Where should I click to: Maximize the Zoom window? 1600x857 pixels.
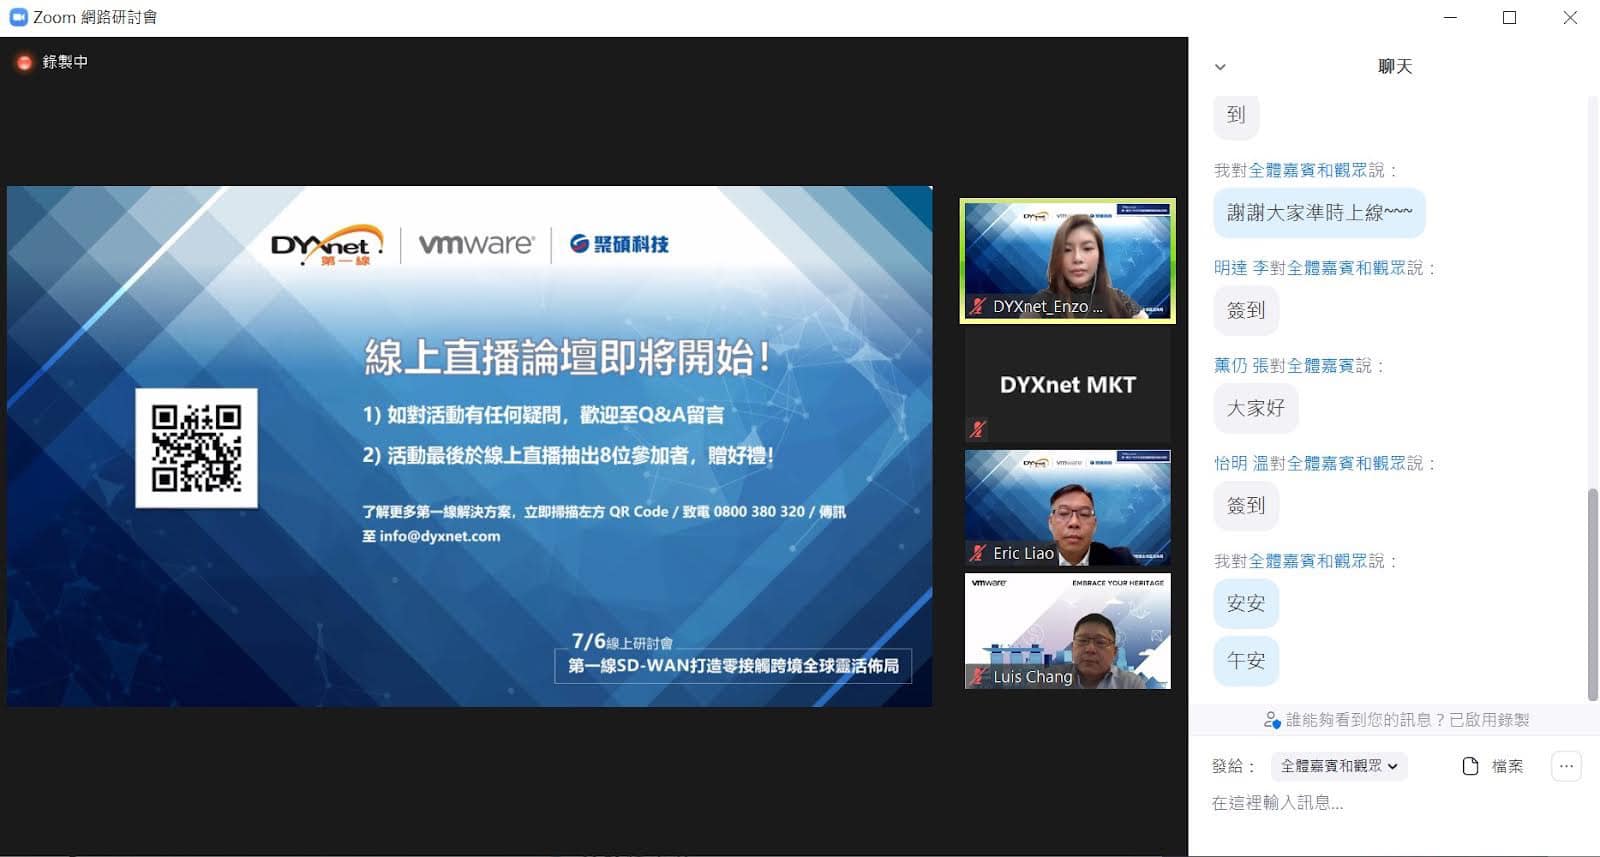coord(1509,18)
